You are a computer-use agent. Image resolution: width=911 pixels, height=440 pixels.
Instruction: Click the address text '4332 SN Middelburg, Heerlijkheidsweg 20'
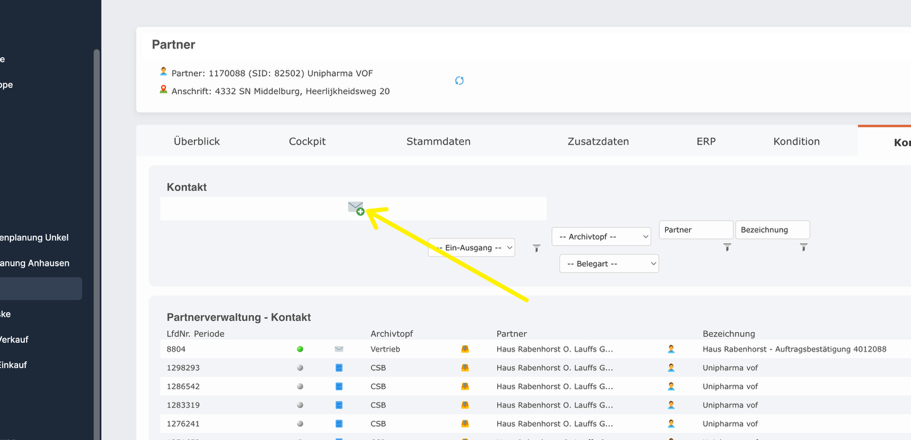(x=302, y=91)
